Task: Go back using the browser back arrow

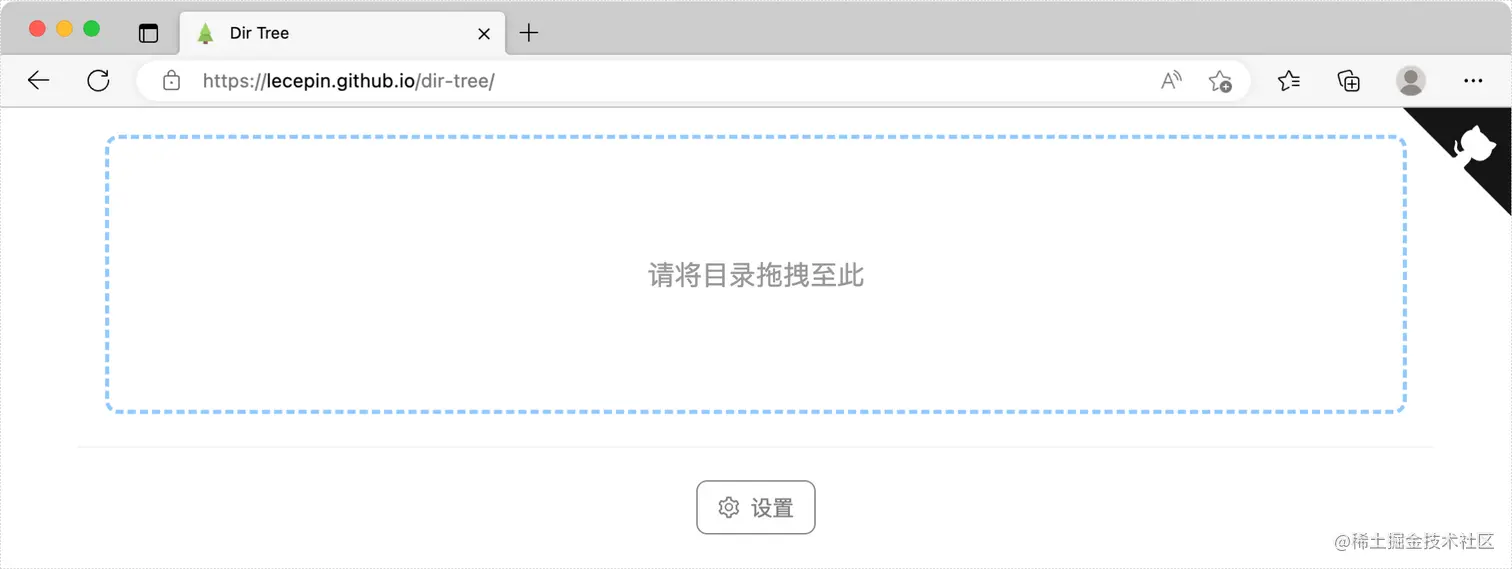Action: [x=39, y=81]
